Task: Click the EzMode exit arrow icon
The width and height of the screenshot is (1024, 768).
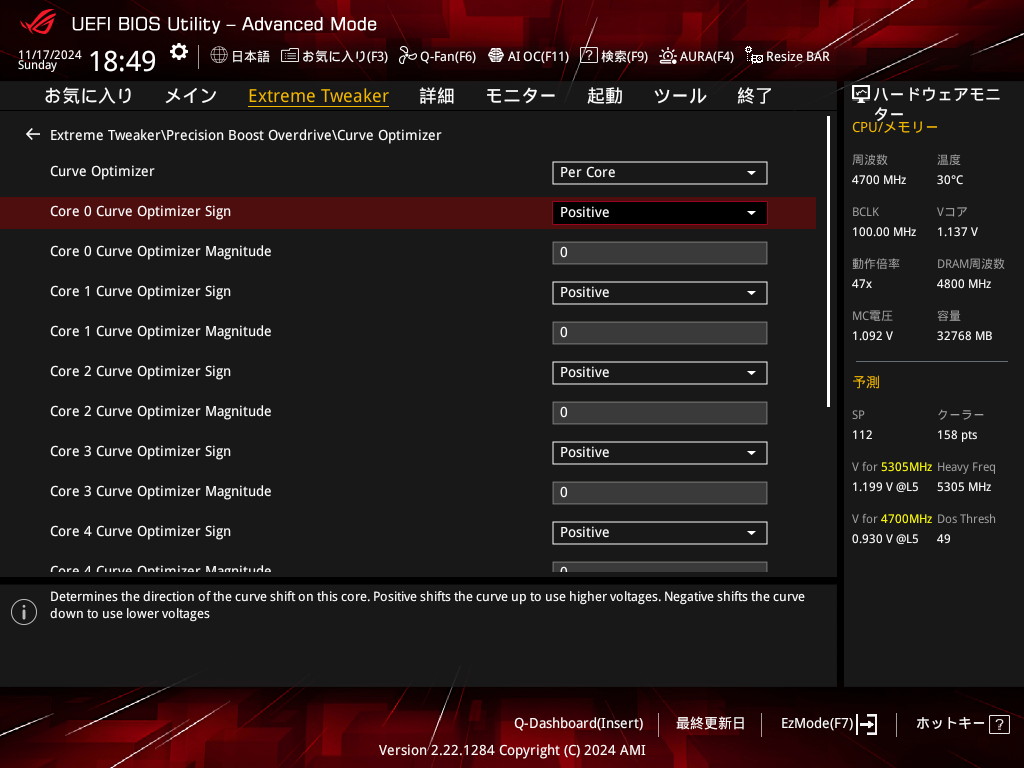Action: click(x=867, y=724)
